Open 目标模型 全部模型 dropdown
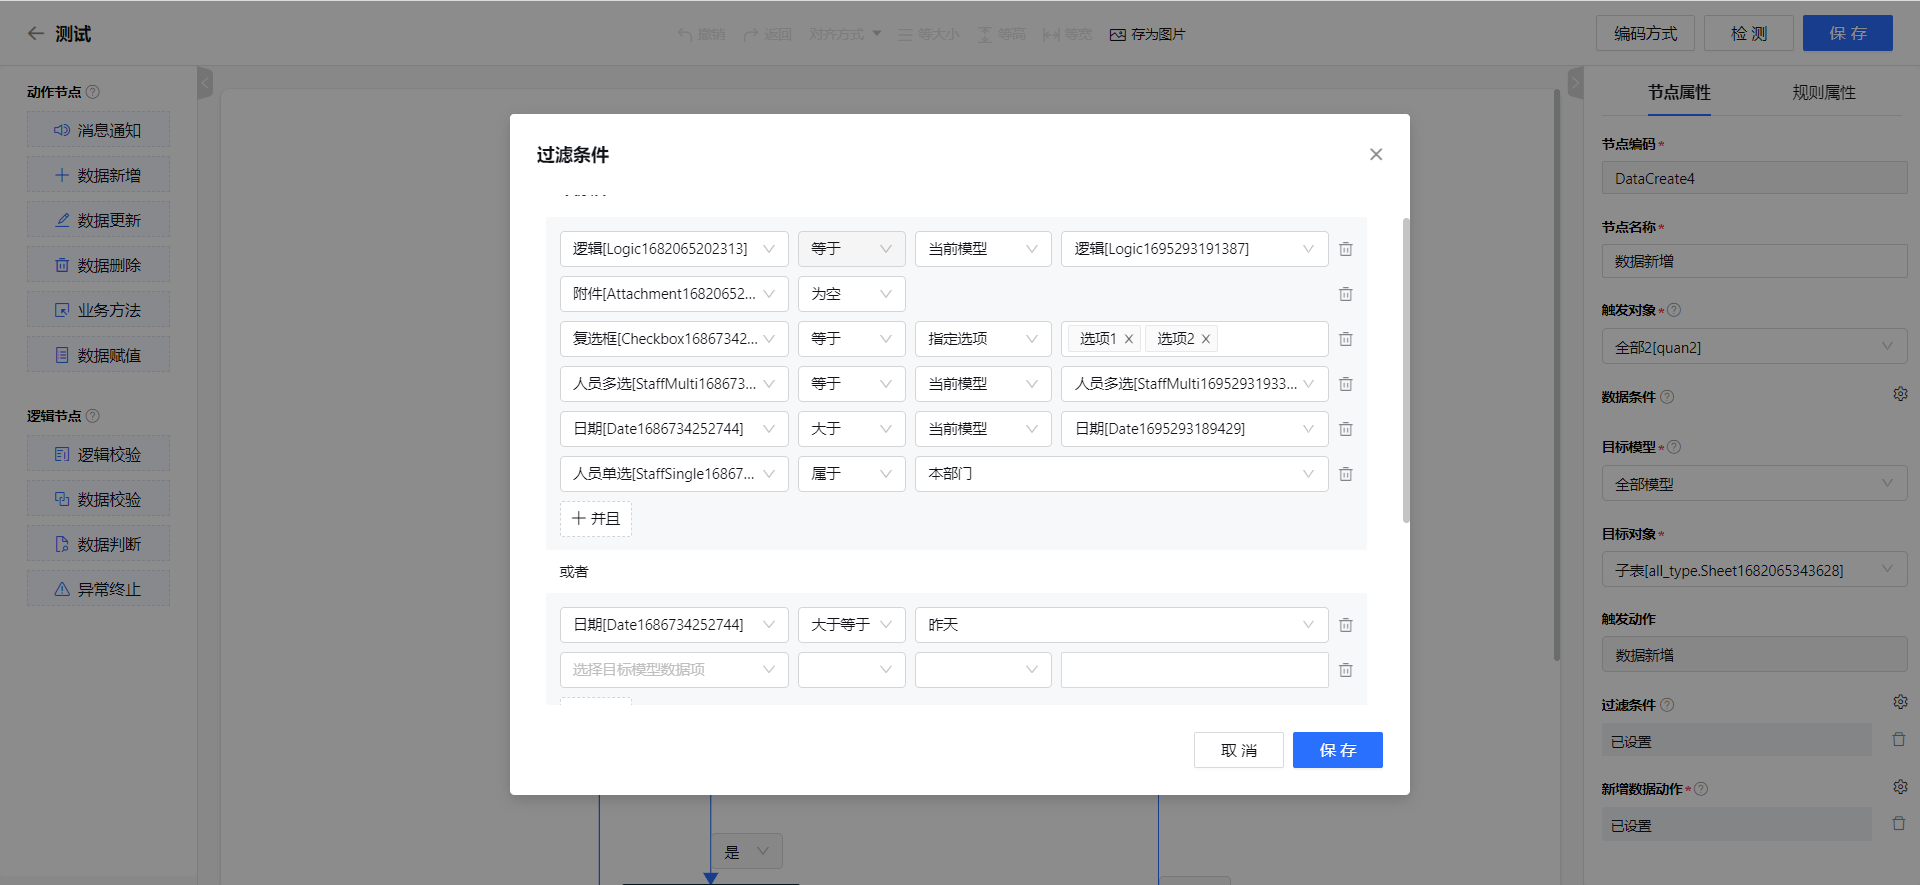The width and height of the screenshot is (1920, 885). tap(1754, 484)
